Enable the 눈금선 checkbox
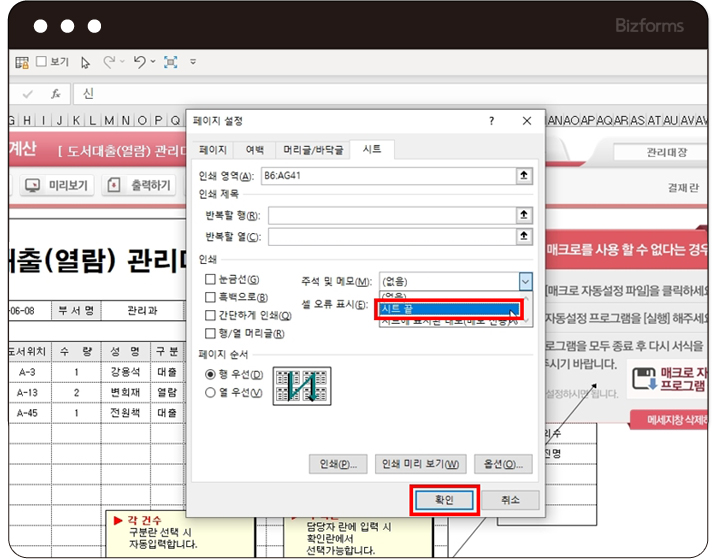 [210, 280]
